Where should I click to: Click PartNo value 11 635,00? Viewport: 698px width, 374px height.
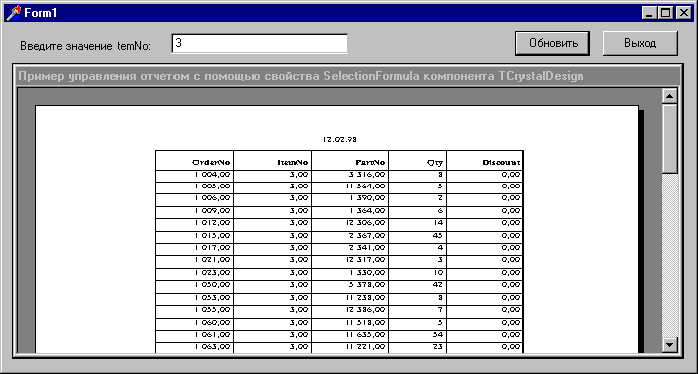[x=366, y=334]
